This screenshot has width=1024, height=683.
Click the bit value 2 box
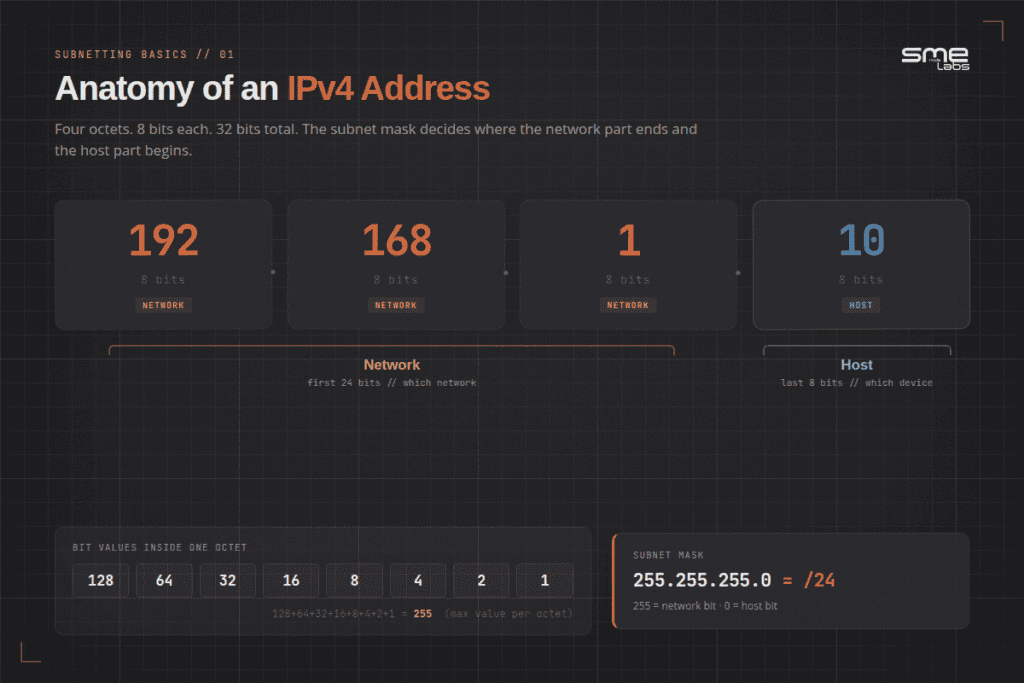click(481, 580)
